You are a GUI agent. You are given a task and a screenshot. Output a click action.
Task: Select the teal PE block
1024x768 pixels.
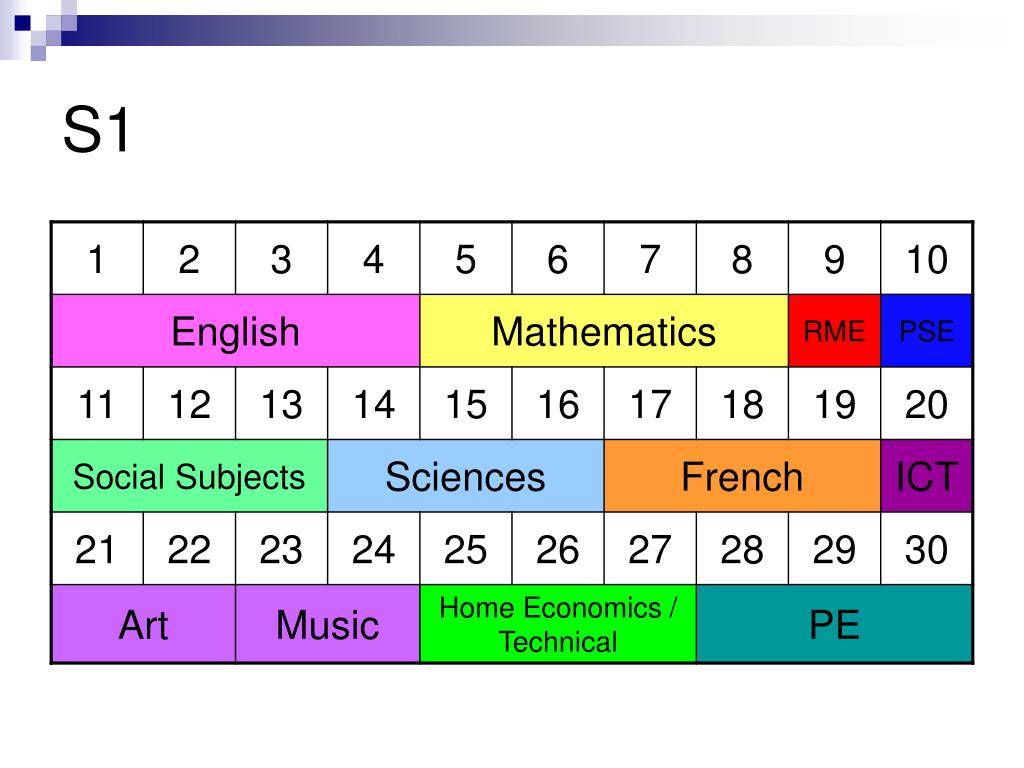coord(834,624)
